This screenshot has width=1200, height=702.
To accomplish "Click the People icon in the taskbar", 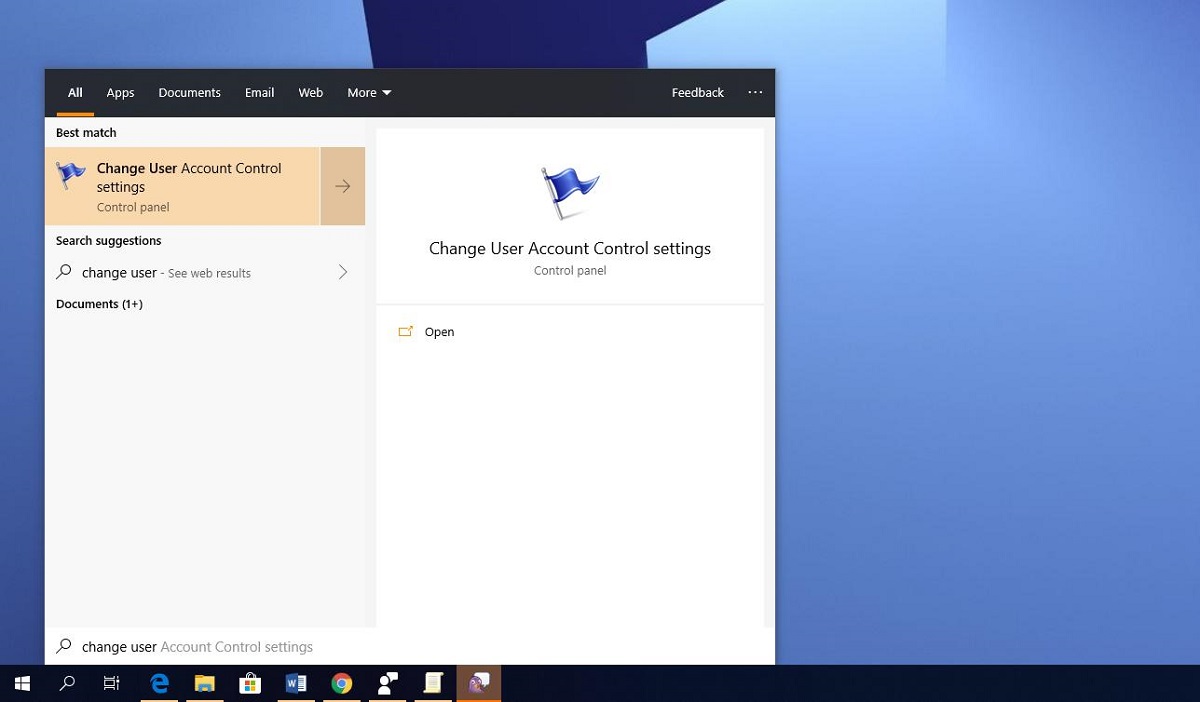I will pos(387,683).
